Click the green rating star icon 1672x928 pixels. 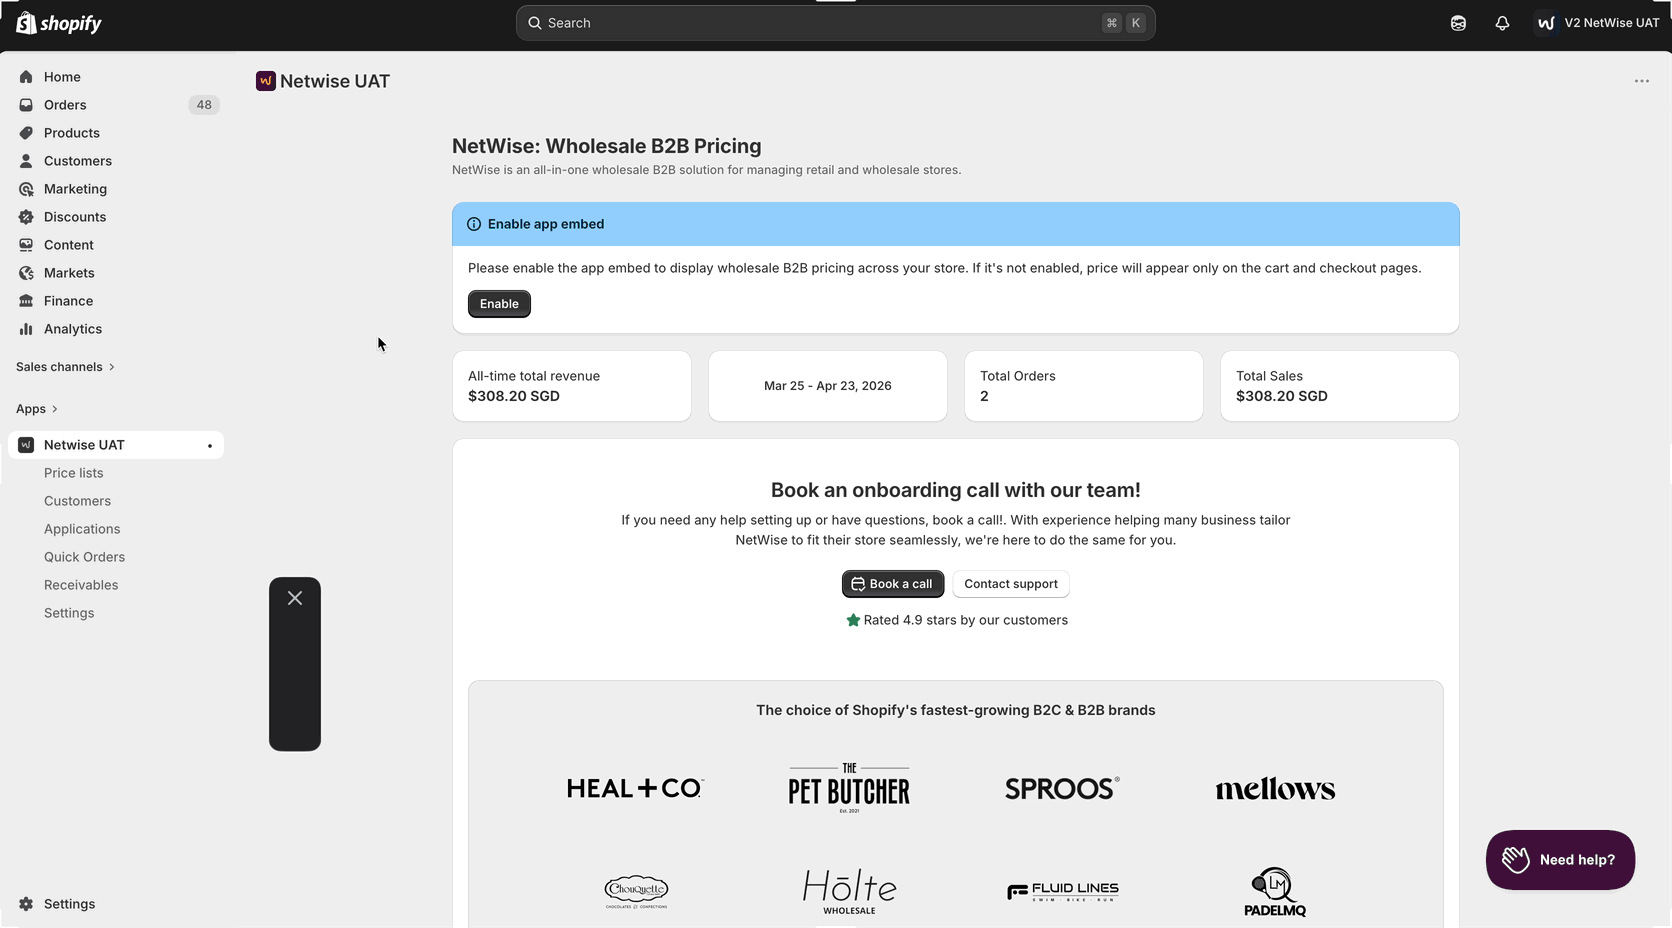pyautogui.click(x=853, y=620)
